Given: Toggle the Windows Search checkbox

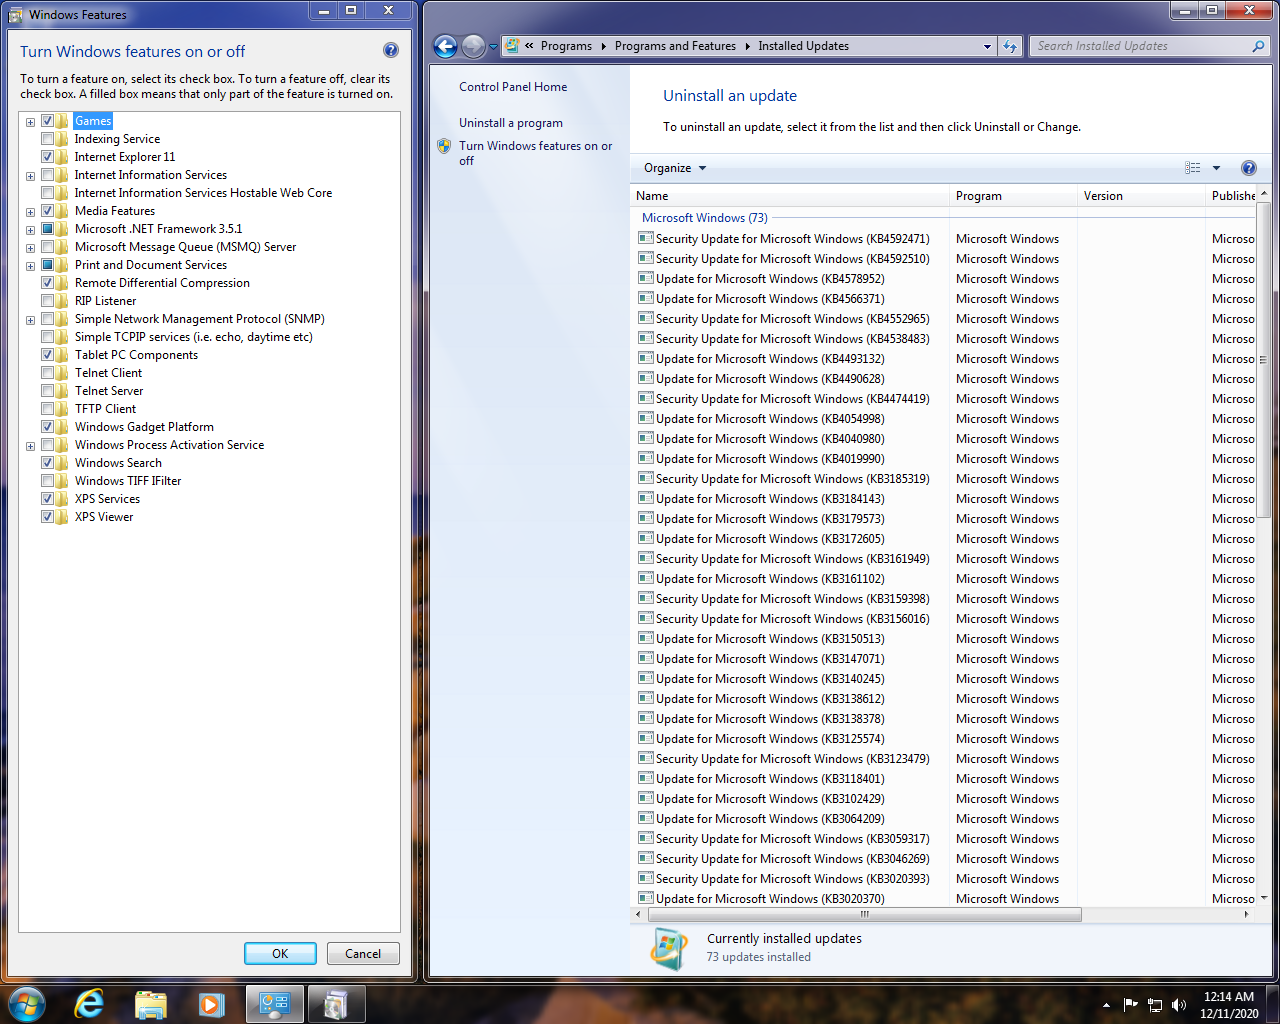Looking at the screenshot, I should pyautogui.click(x=47, y=463).
